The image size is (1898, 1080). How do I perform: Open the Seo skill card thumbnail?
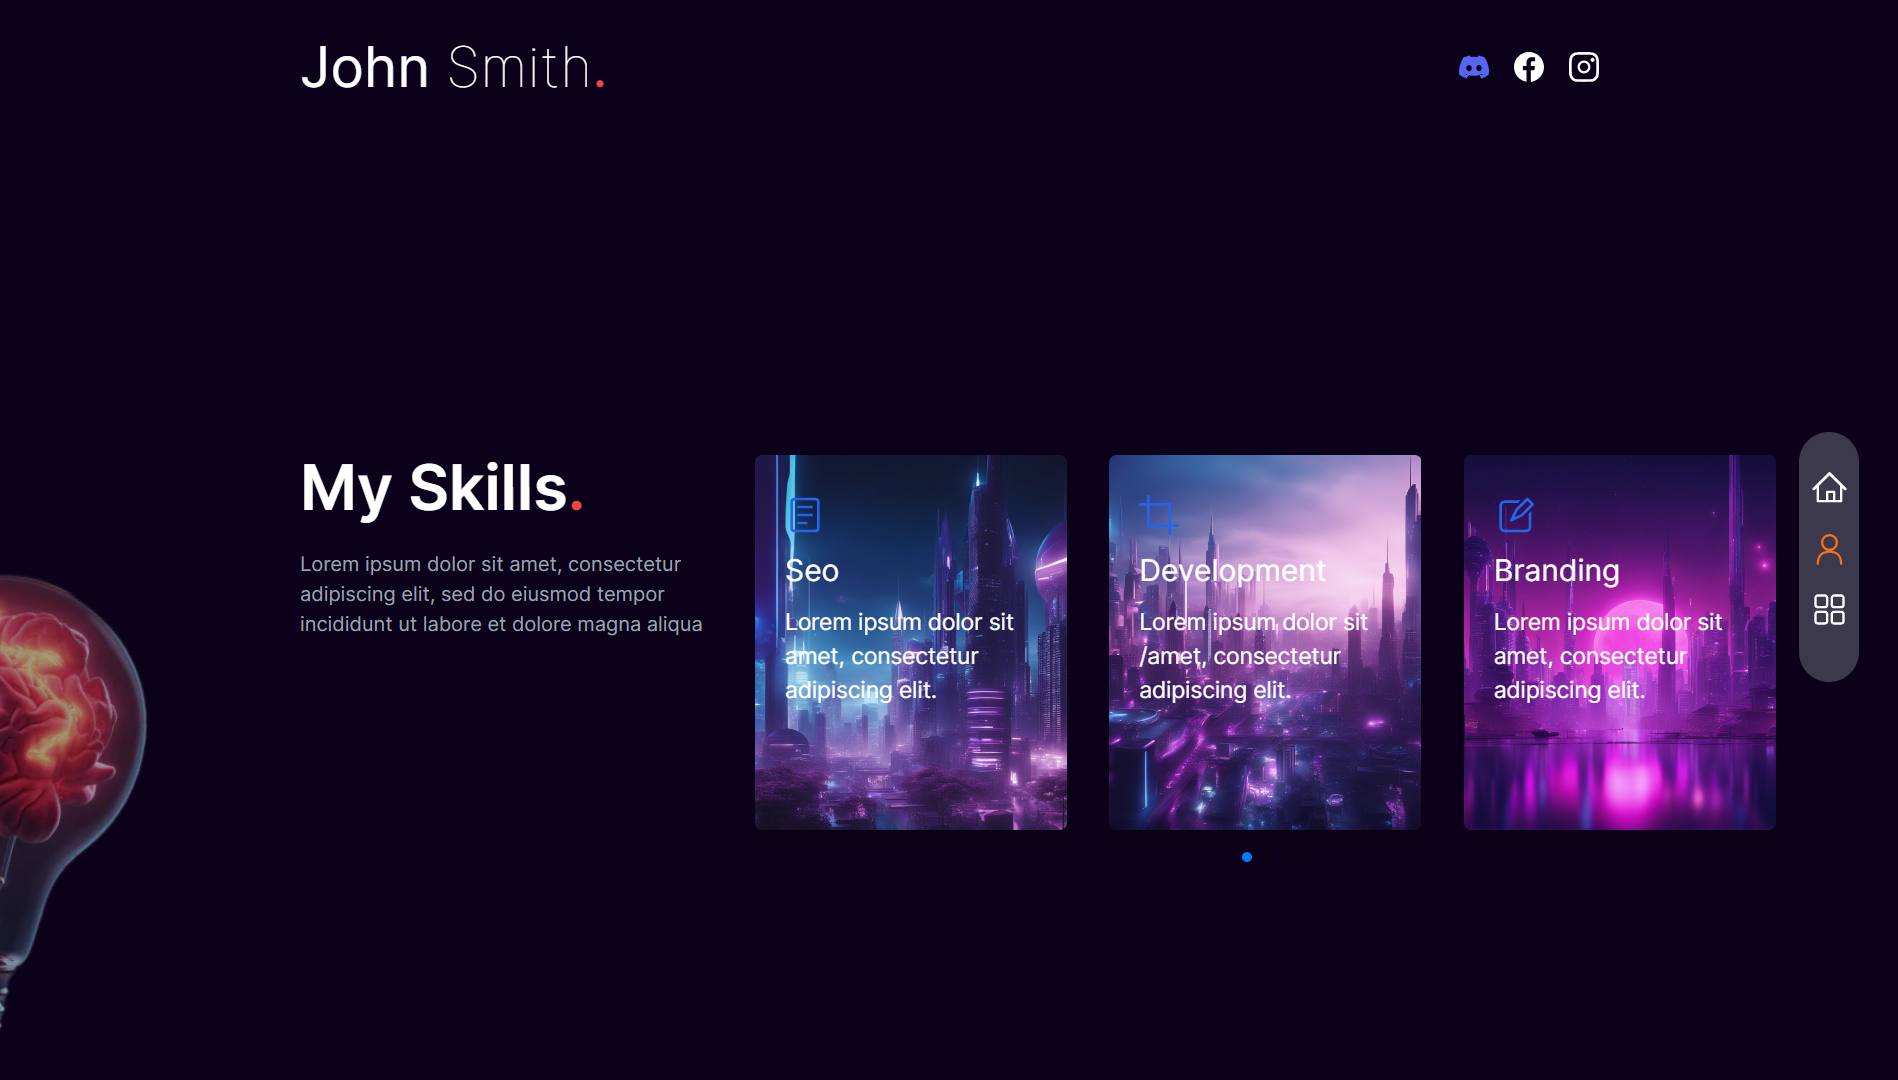tap(910, 641)
